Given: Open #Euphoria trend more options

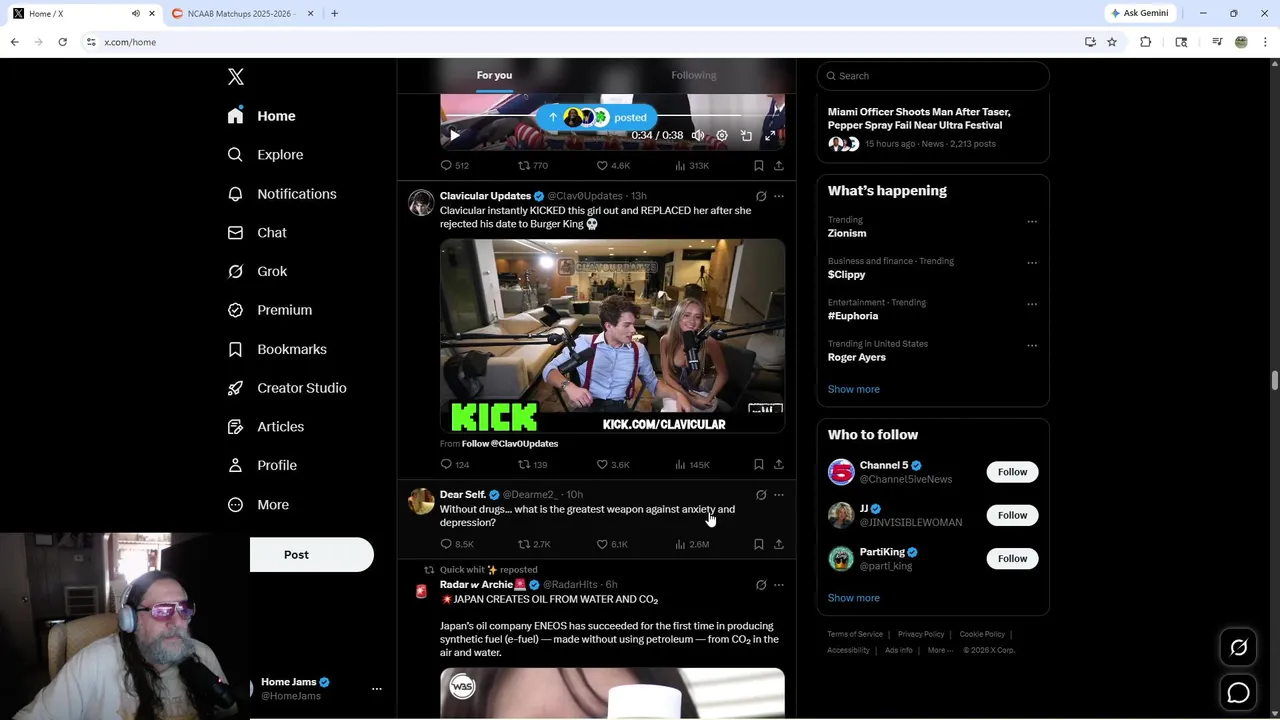Looking at the screenshot, I should click(1032, 304).
